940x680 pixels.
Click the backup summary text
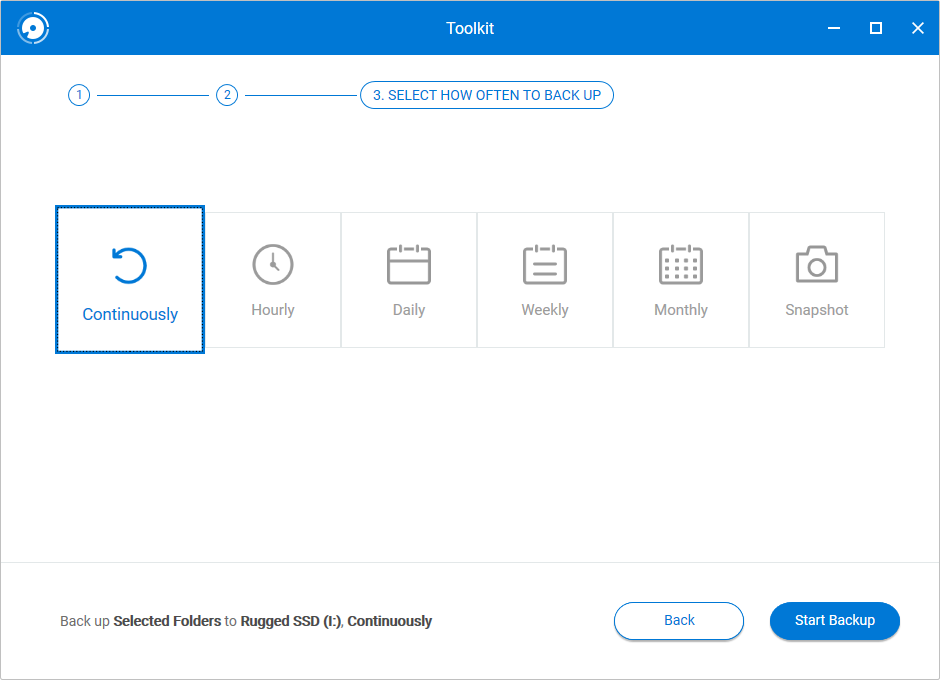pos(246,621)
